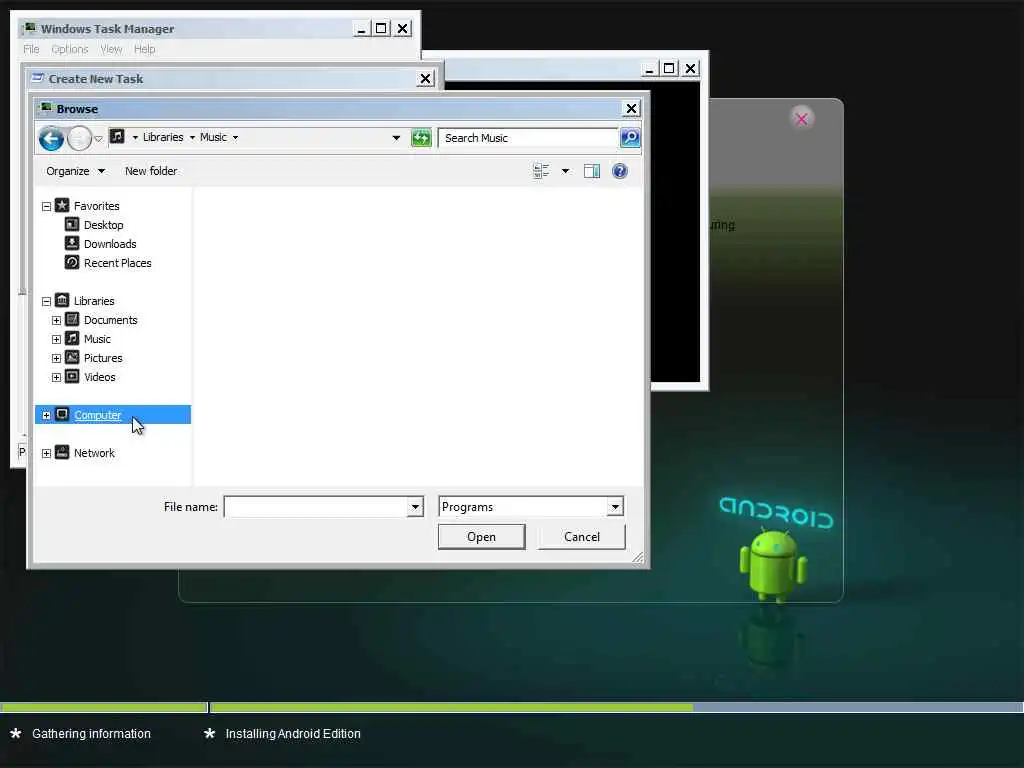Click the Recent Places icon
Image resolution: width=1024 pixels, height=768 pixels.
pos(72,263)
